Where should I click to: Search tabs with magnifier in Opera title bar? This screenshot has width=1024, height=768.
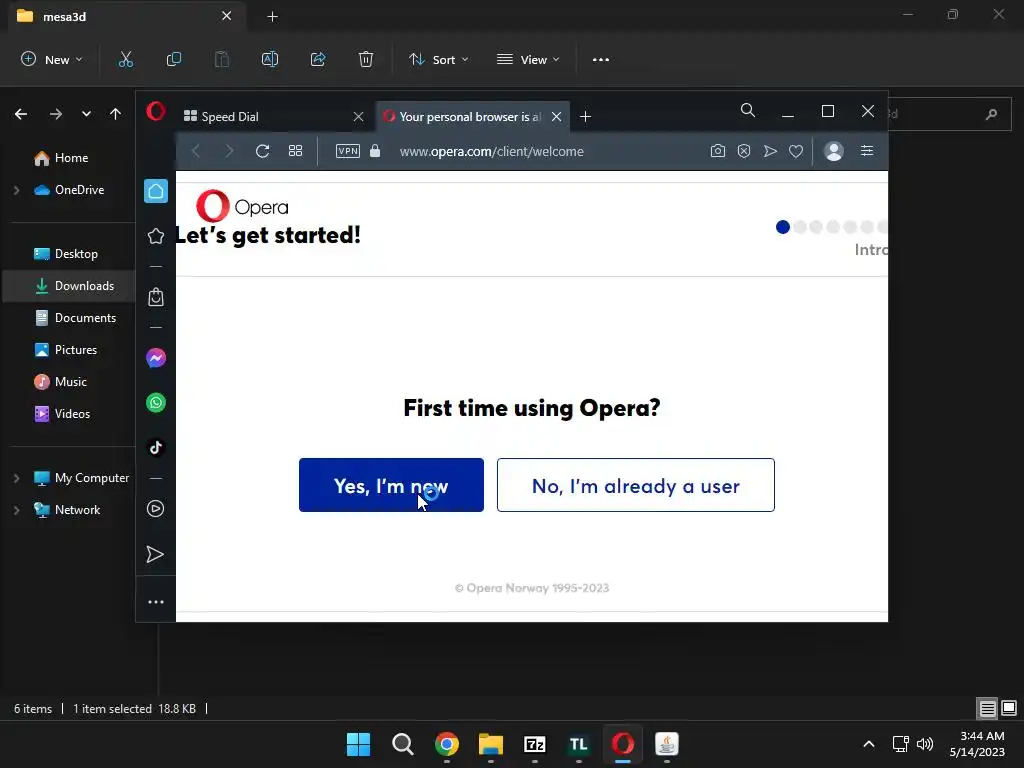[x=748, y=110]
